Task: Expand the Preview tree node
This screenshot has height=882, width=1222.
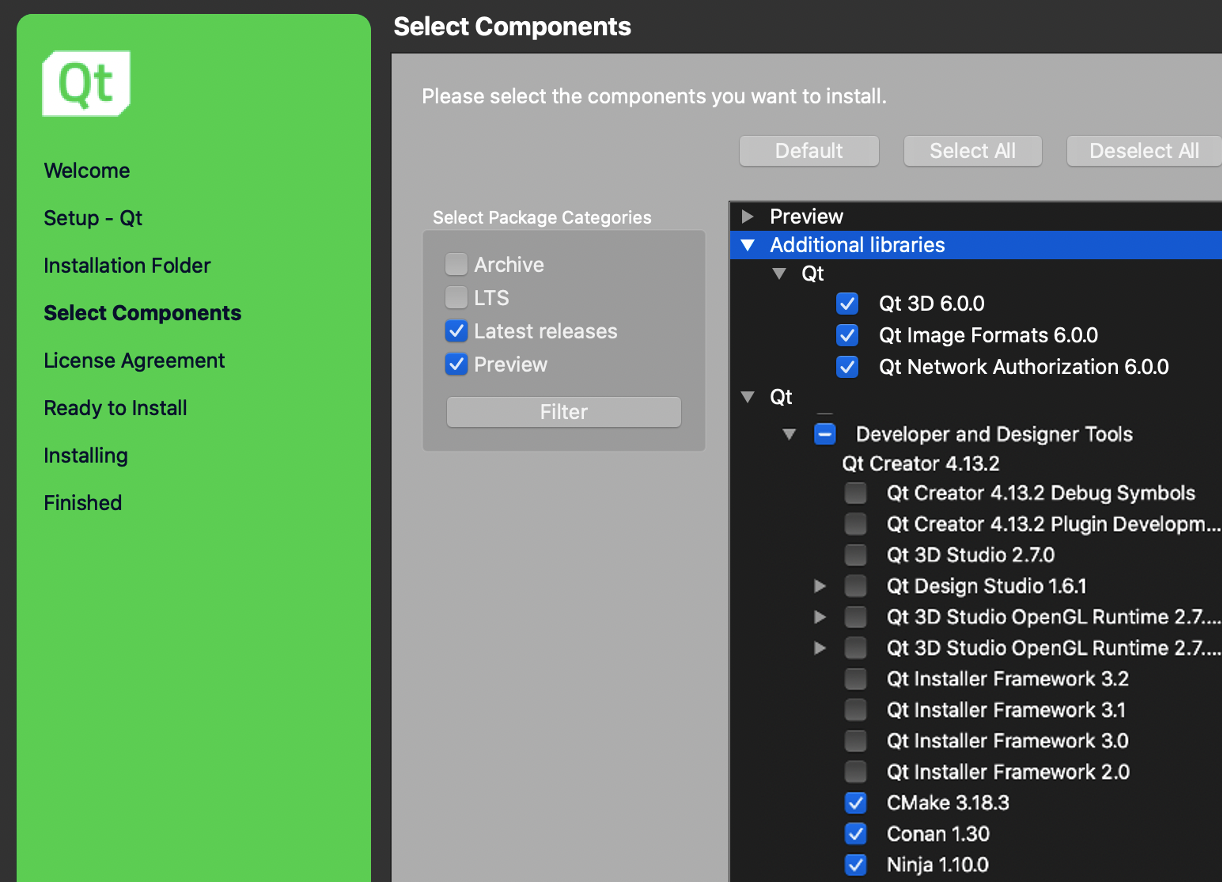Action: click(x=747, y=217)
